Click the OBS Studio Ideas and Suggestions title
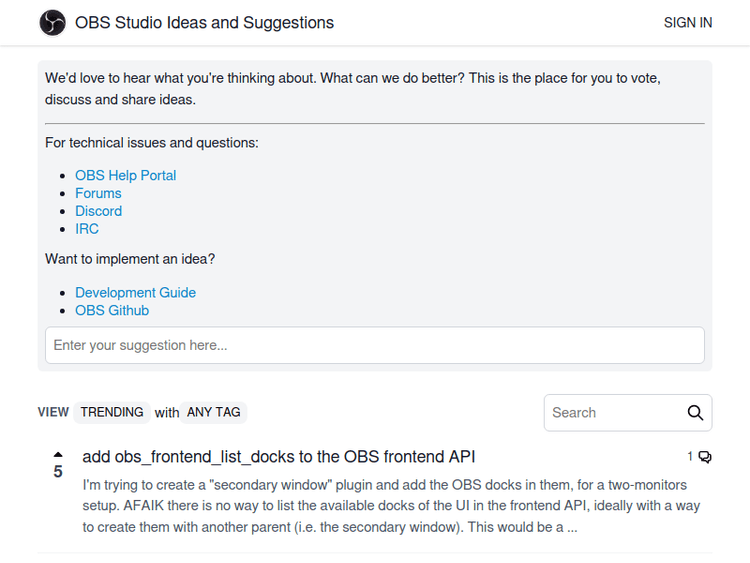Image resolution: width=750 pixels, height=563 pixels. (204, 23)
